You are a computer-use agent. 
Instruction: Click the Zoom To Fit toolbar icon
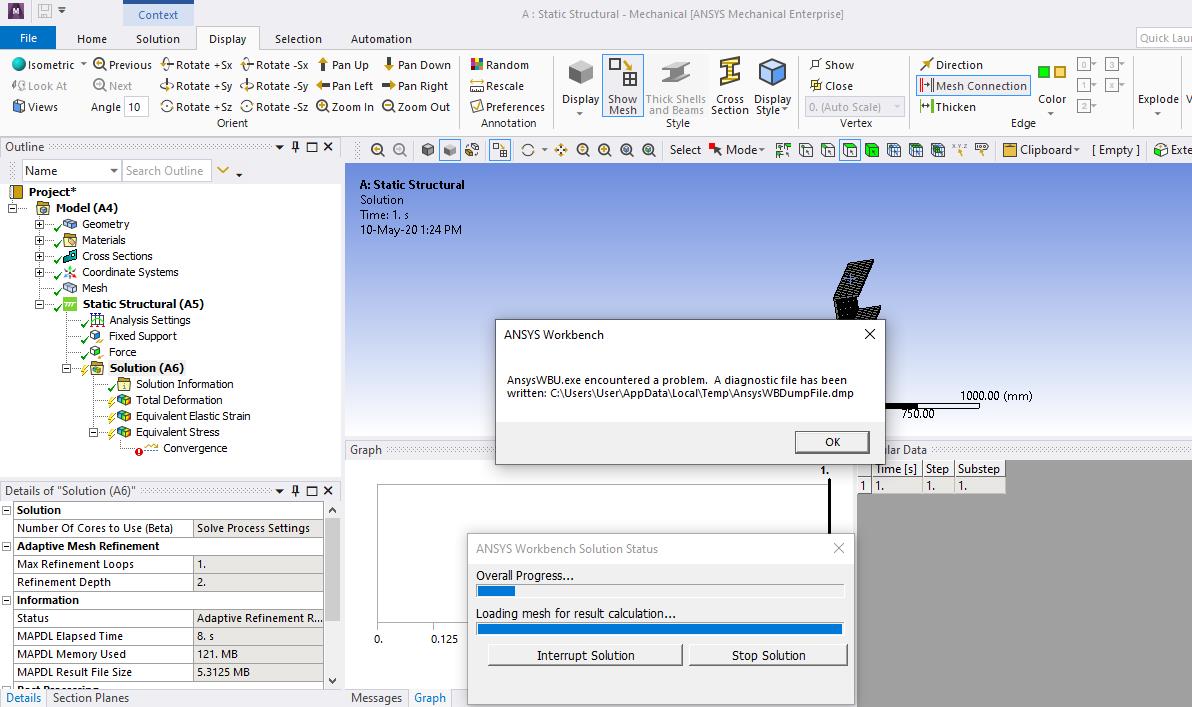coord(627,150)
